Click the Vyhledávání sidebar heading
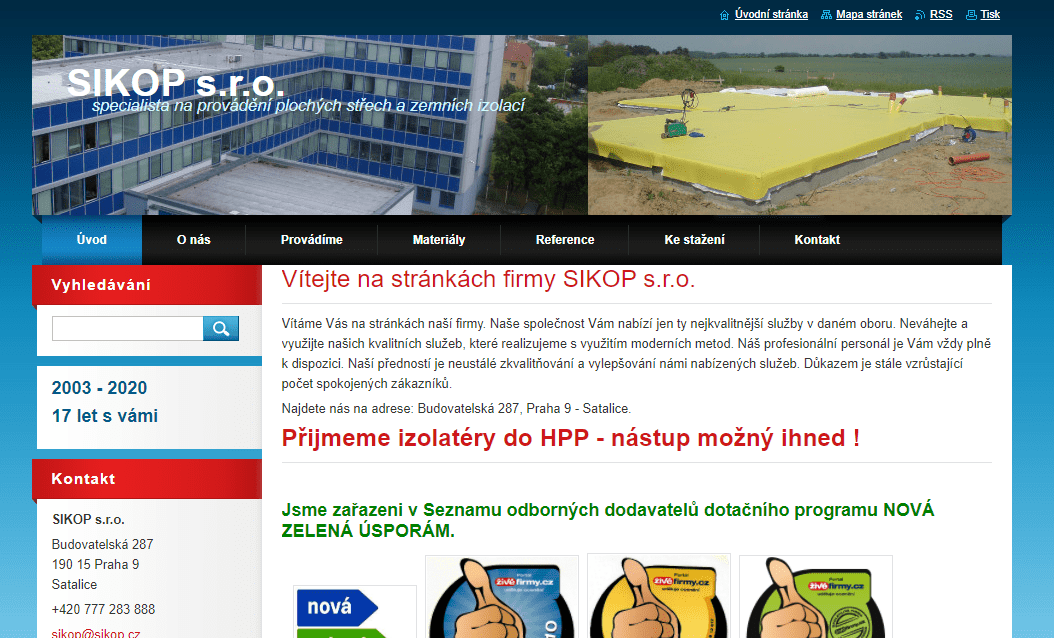1054x638 pixels. tap(101, 285)
